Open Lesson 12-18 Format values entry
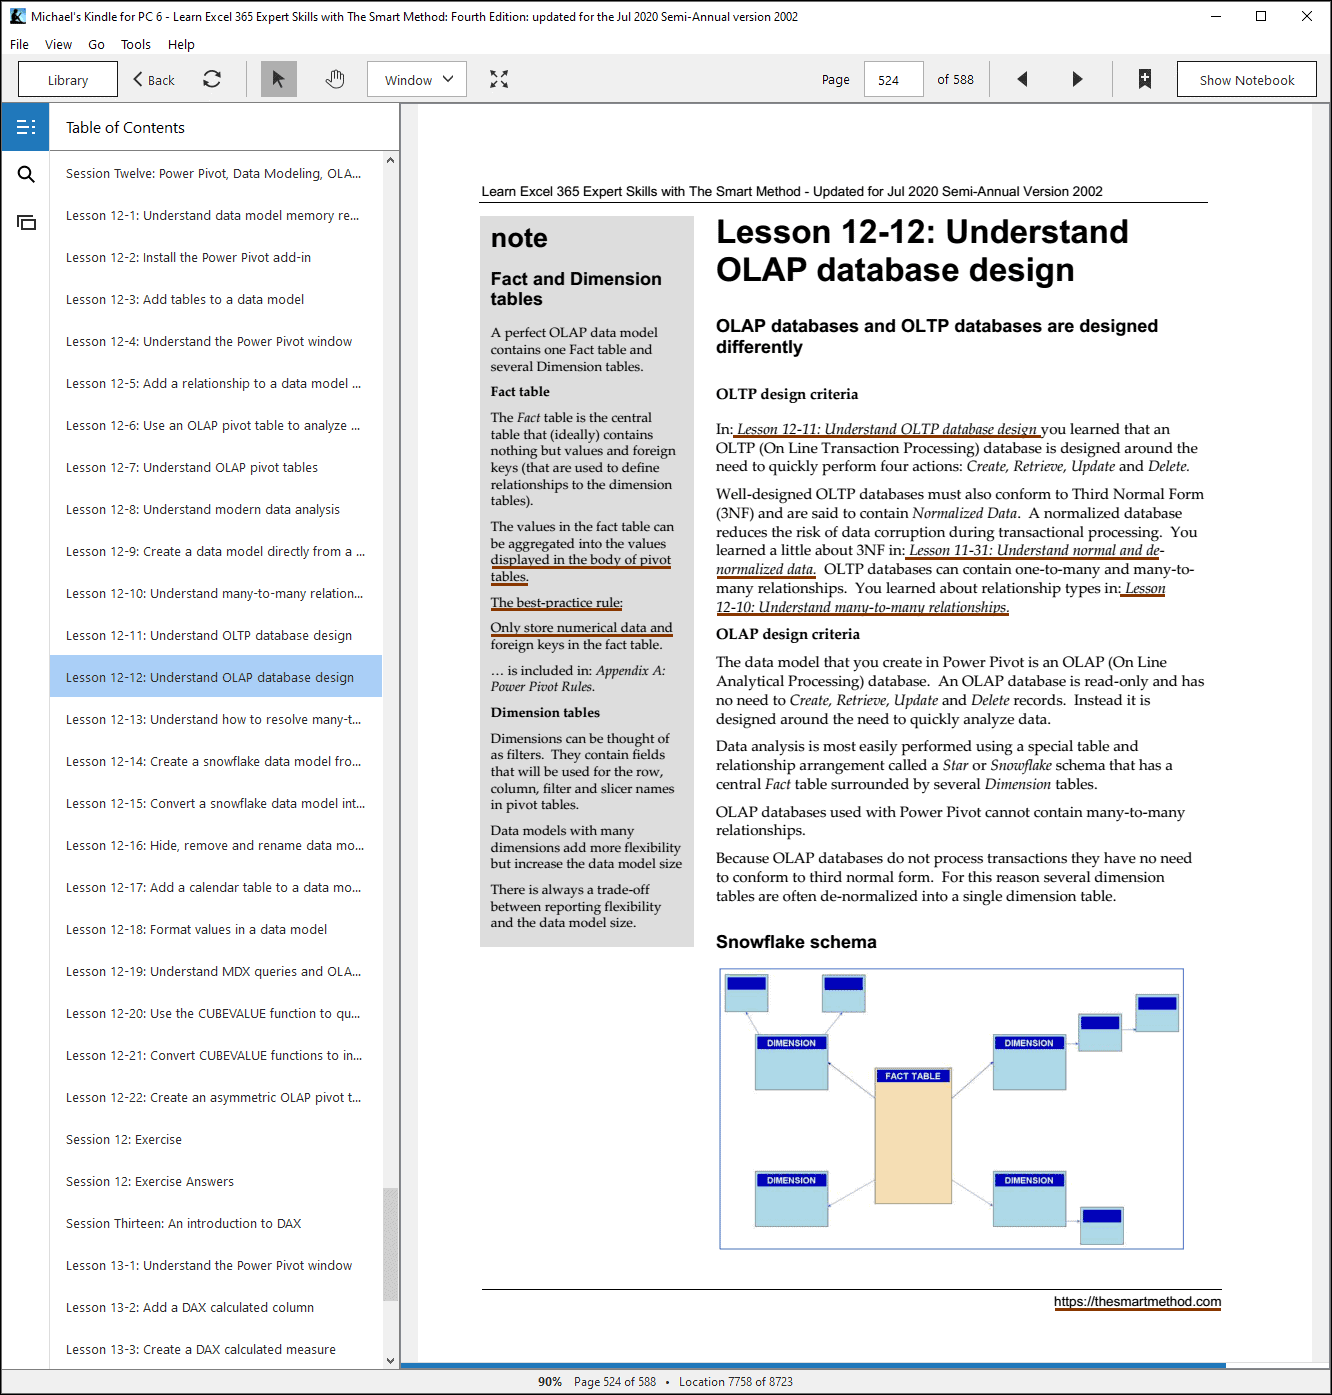This screenshot has height=1395, width=1332. pyautogui.click(x=216, y=929)
